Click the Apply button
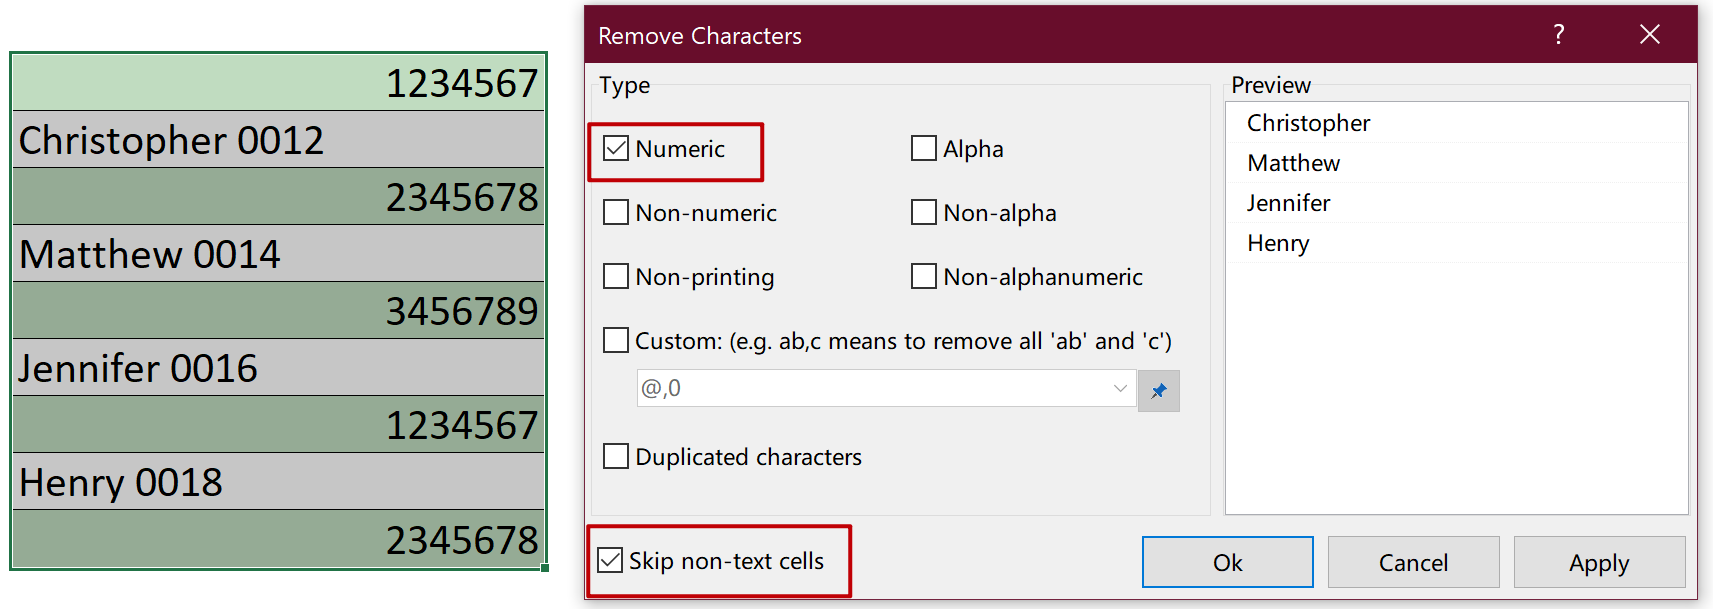Screen dimensions: 1713x609 (x=1597, y=561)
